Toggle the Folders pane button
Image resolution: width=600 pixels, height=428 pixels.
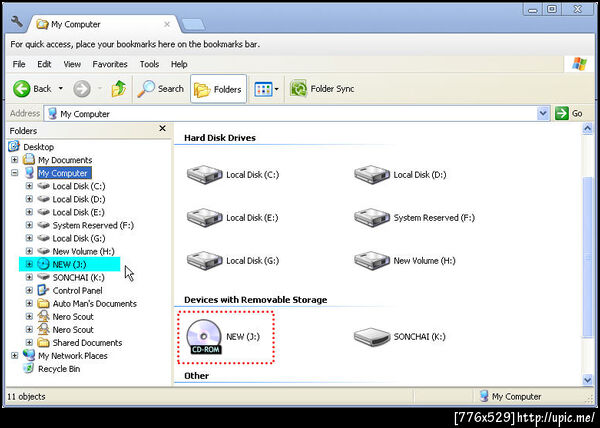tap(218, 89)
